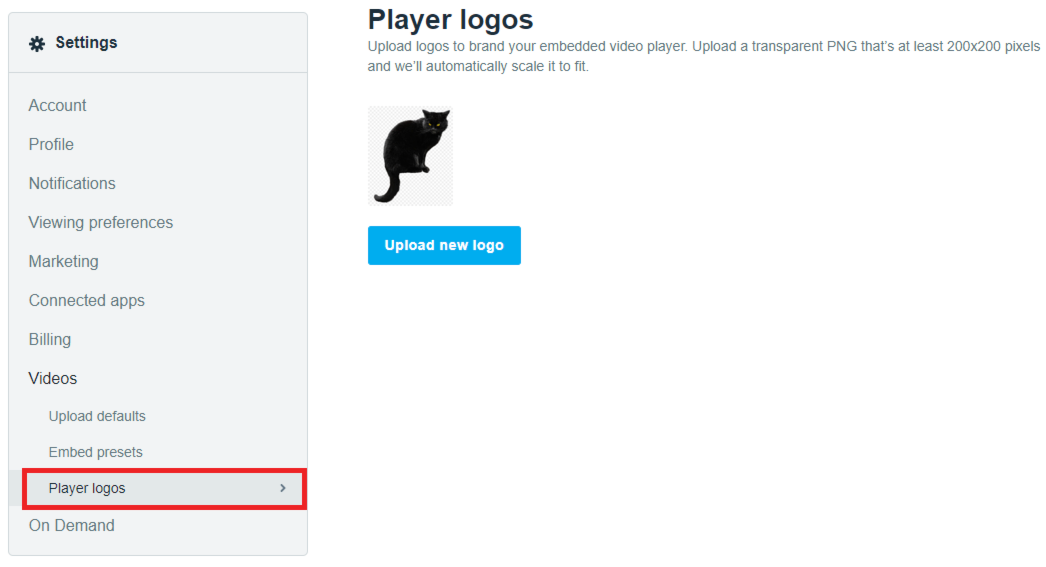Click the Settings header label
The width and height of the screenshot is (1046, 567).
[x=86, y=43]
